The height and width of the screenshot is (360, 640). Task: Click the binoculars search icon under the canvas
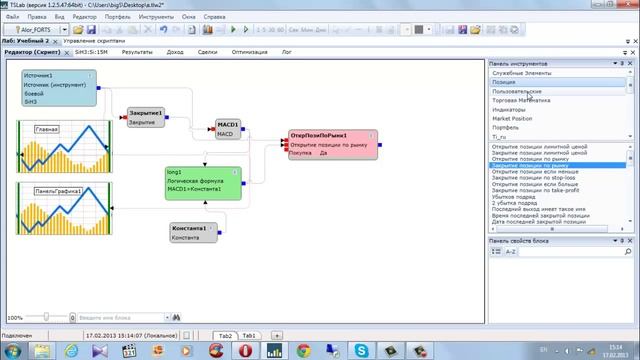[x=176, y=317]
